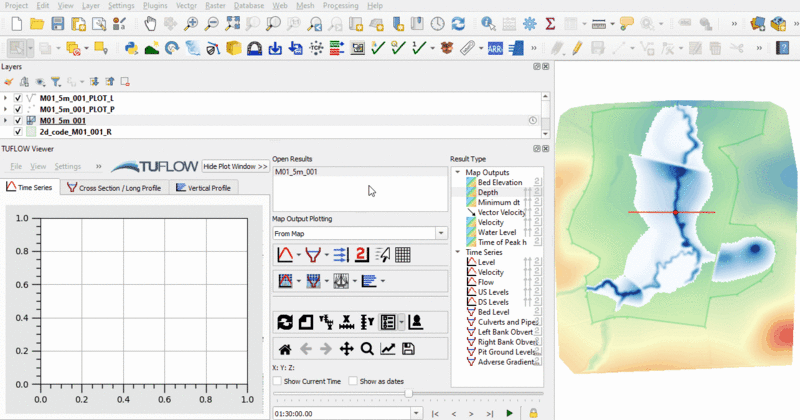800x420 pixels.
Task: Click the Hide Plot Window button
Action: coord(235,166)
